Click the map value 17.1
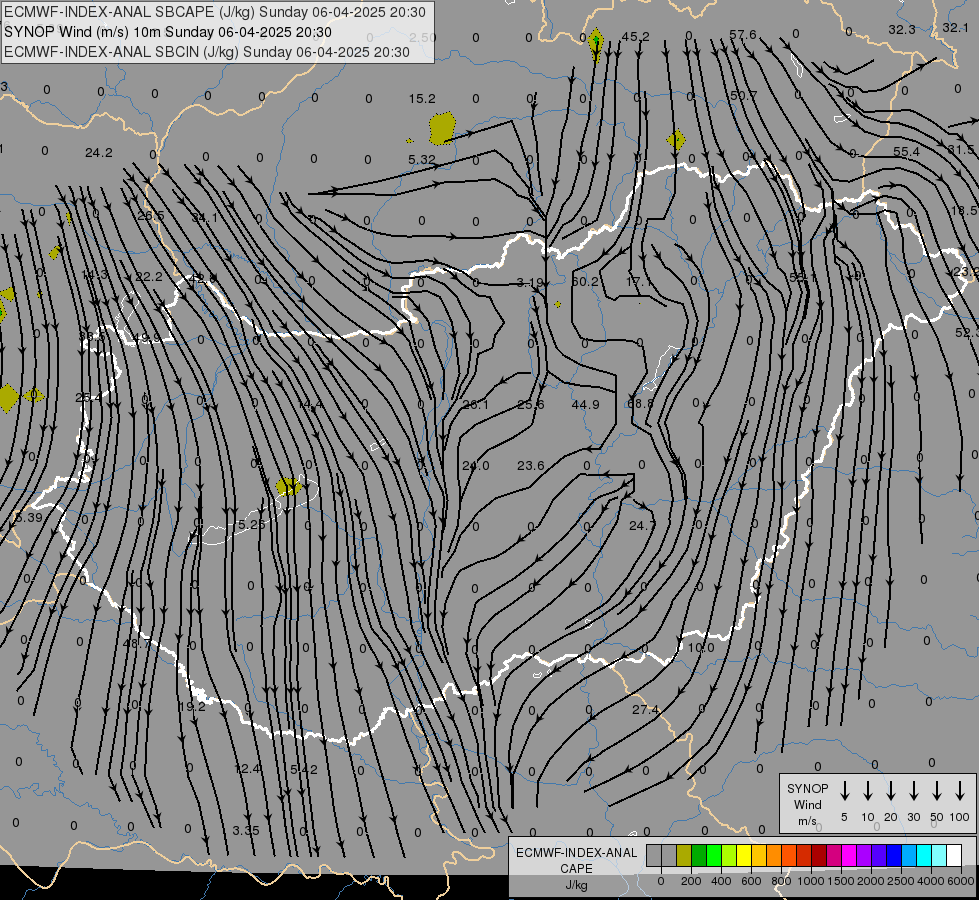The height and width of the screenshot is (900, 979). pos(639,282)
